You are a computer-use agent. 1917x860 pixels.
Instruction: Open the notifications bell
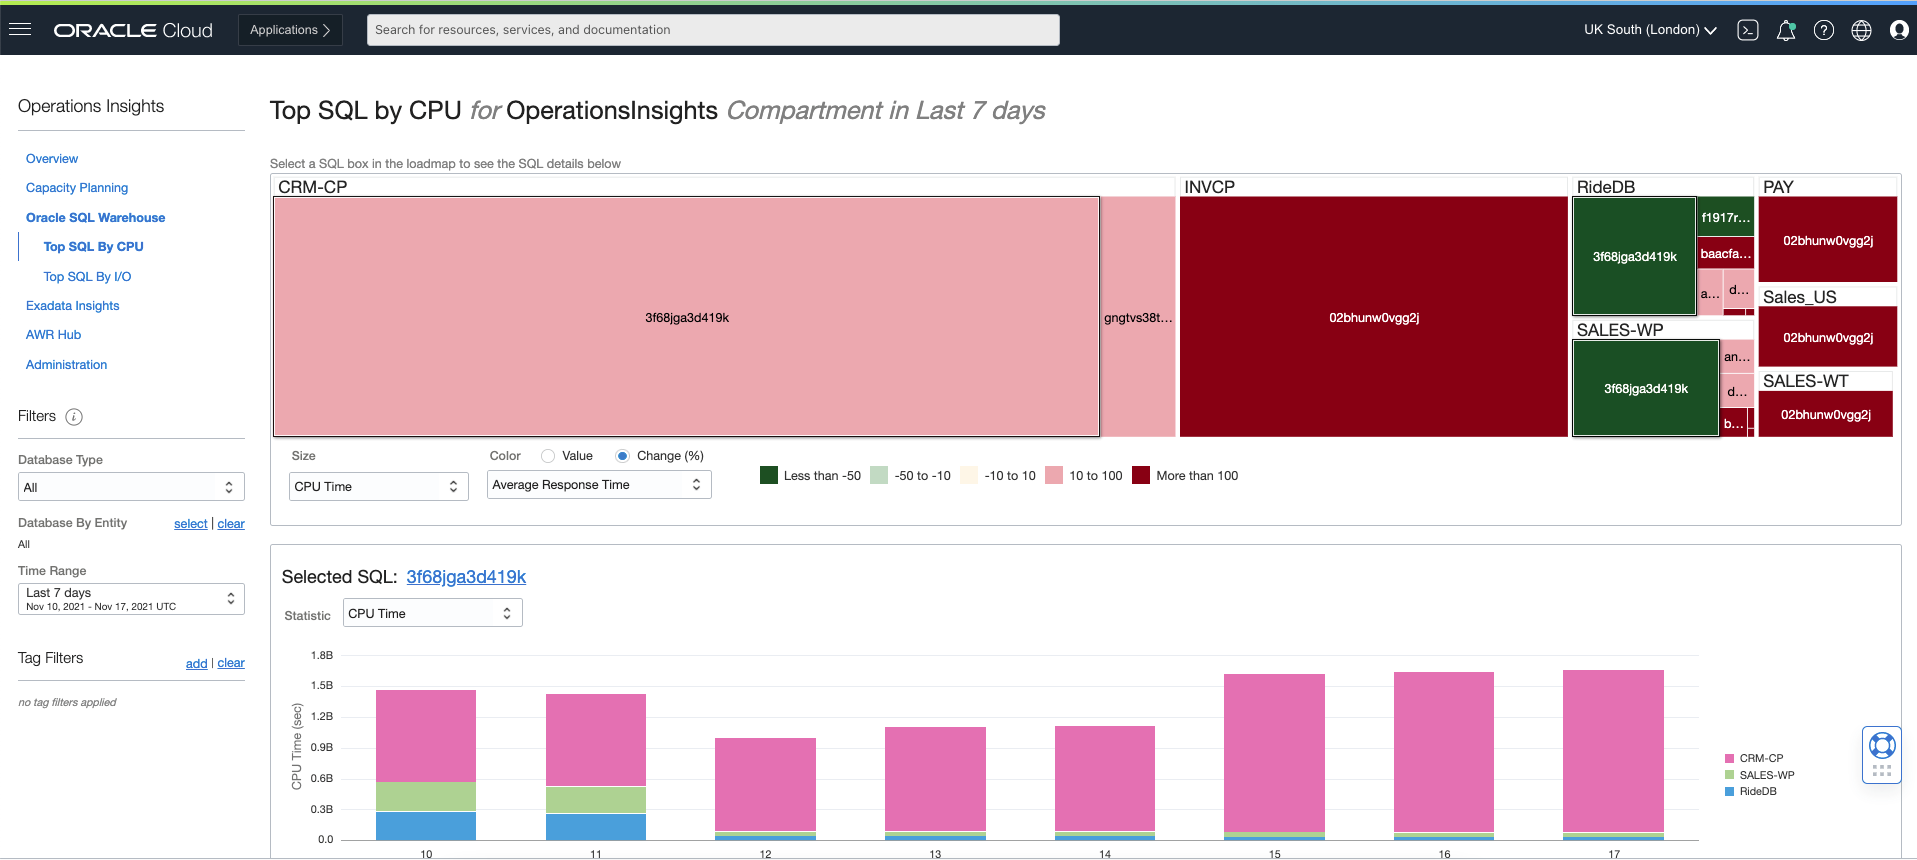pos(1786,30)
